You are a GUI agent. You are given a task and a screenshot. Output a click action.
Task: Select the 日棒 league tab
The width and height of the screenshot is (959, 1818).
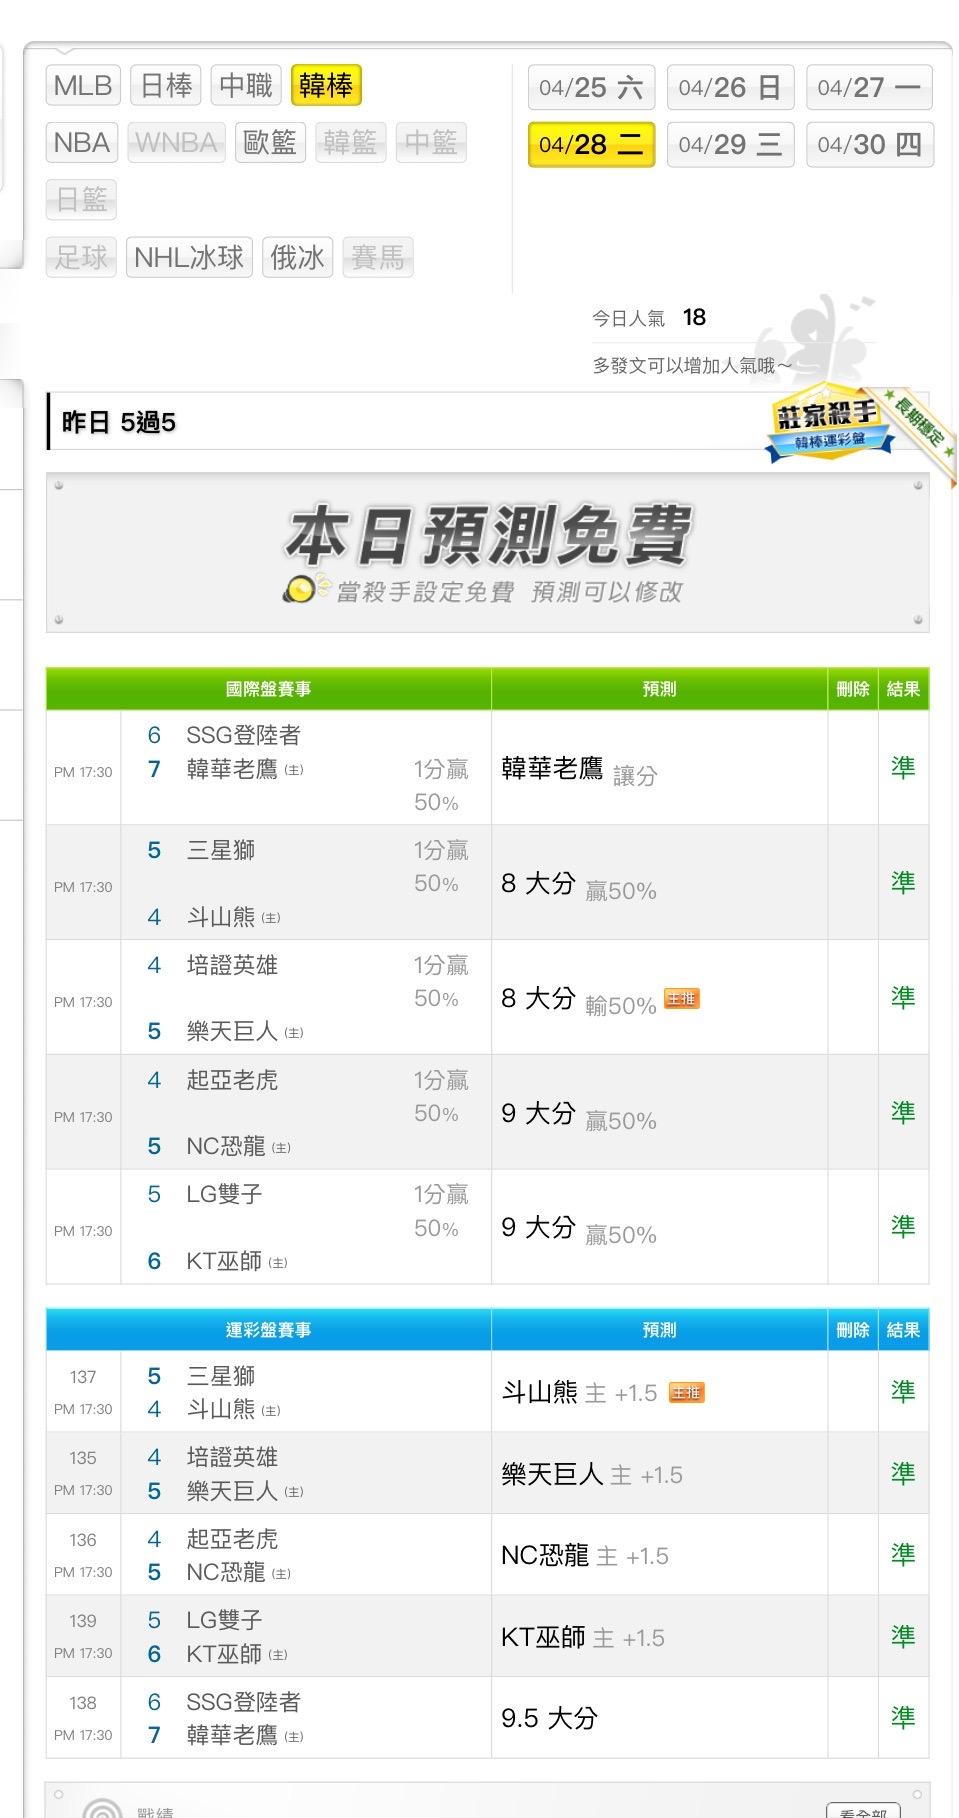(166, 85)
